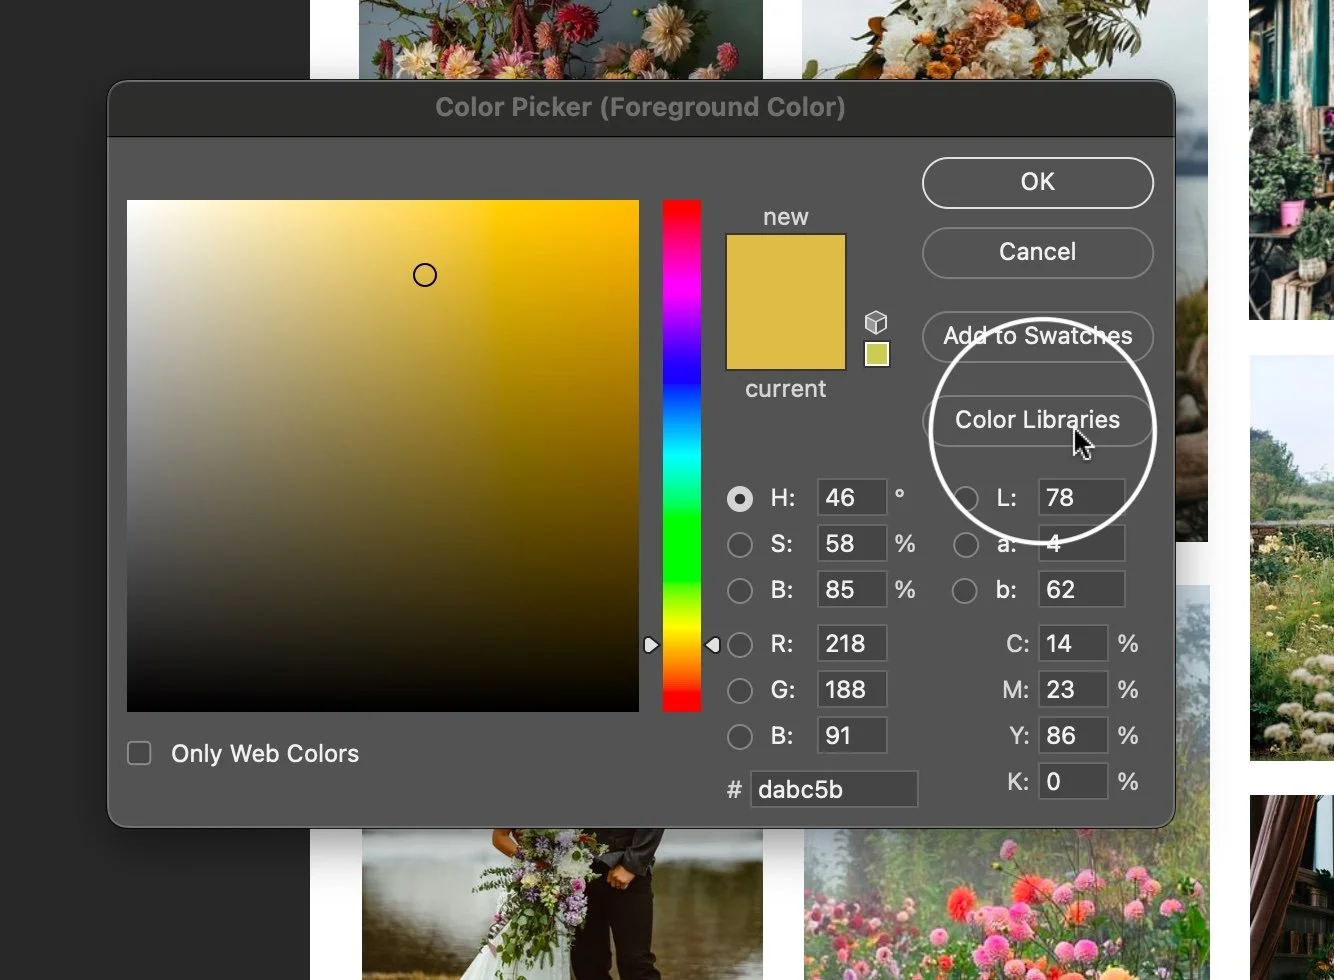
Task: Select the B brightness radio button
Action: coord(740,590)
